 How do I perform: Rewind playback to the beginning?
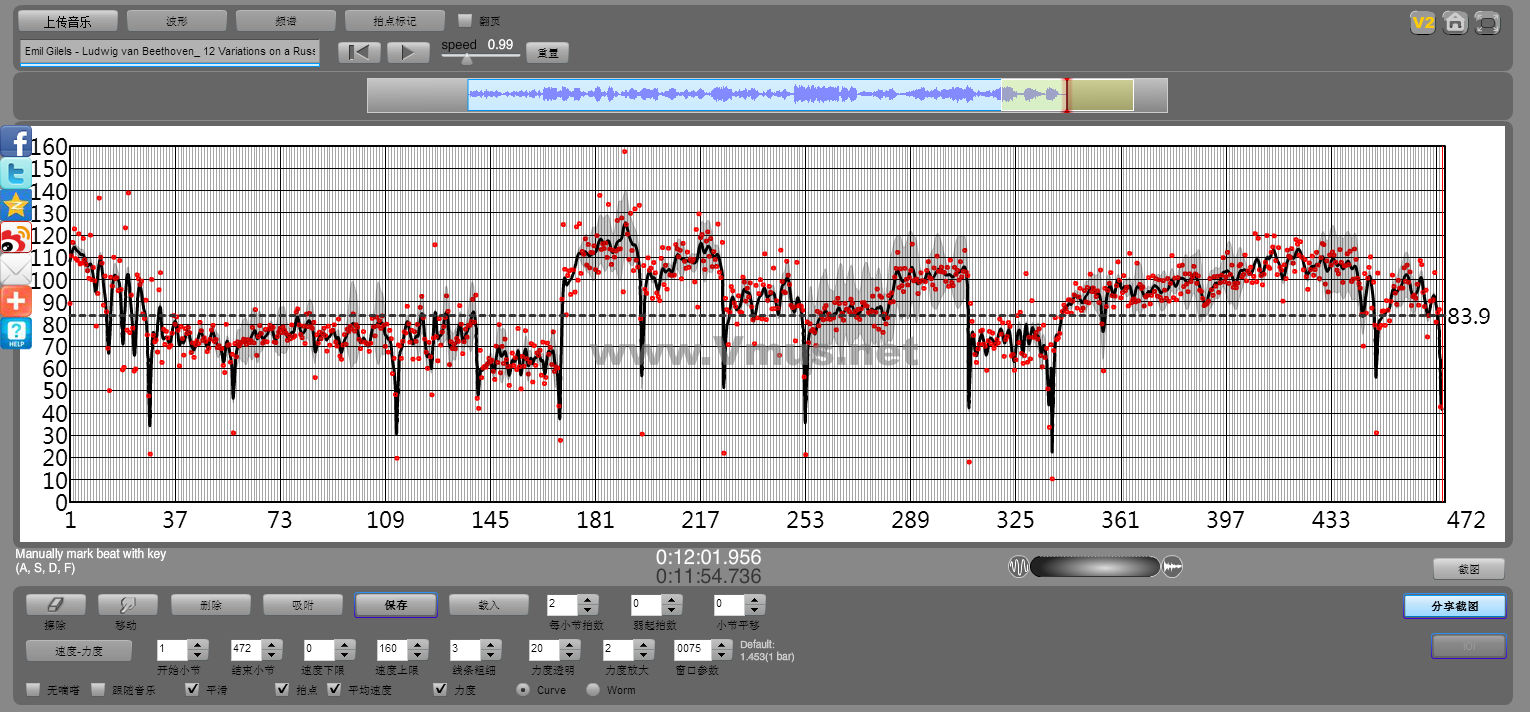[x=359, y=52]
